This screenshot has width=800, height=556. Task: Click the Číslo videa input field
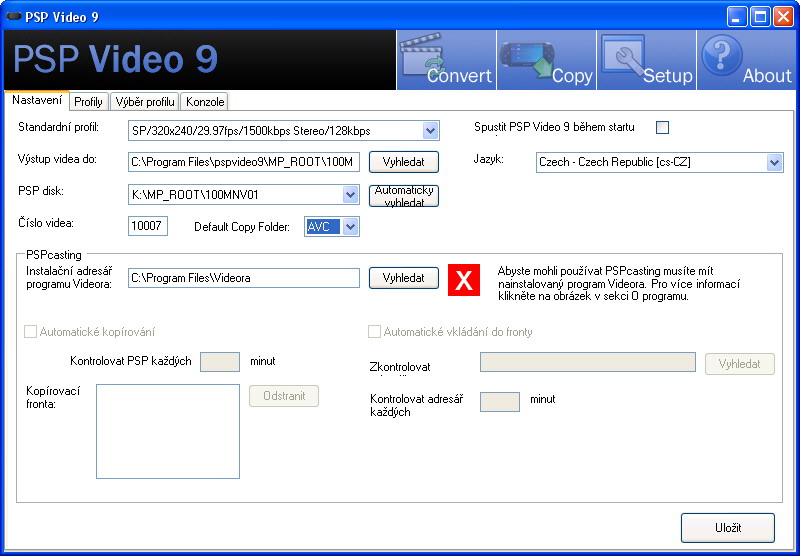point(148,227)
